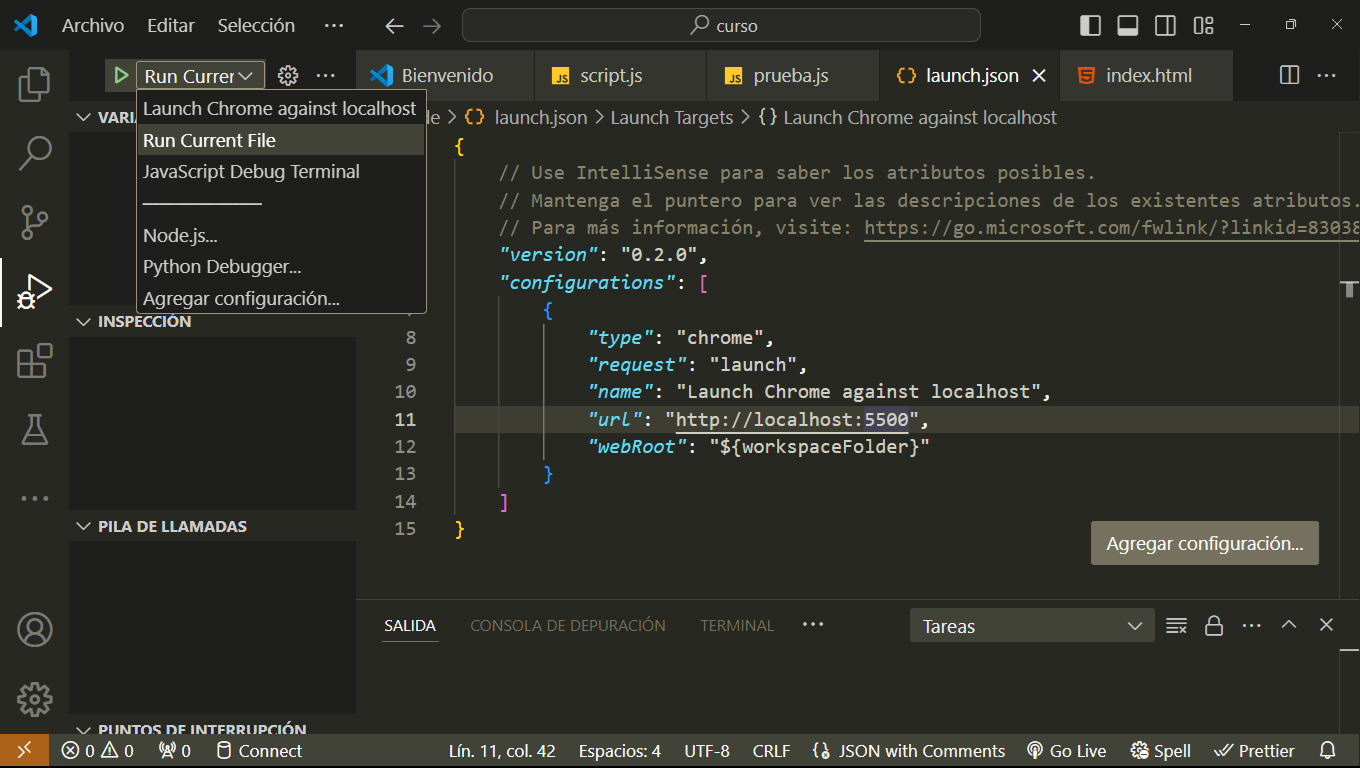Screen dimensions: 1360x768
Task: Open the Editar menu
Action: (x=171, y=26)
